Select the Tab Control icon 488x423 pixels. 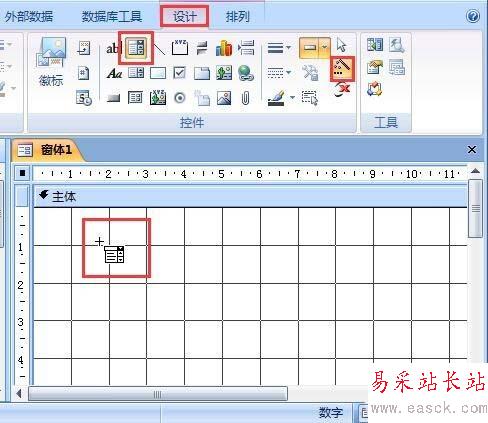click(x=202, y=73)
